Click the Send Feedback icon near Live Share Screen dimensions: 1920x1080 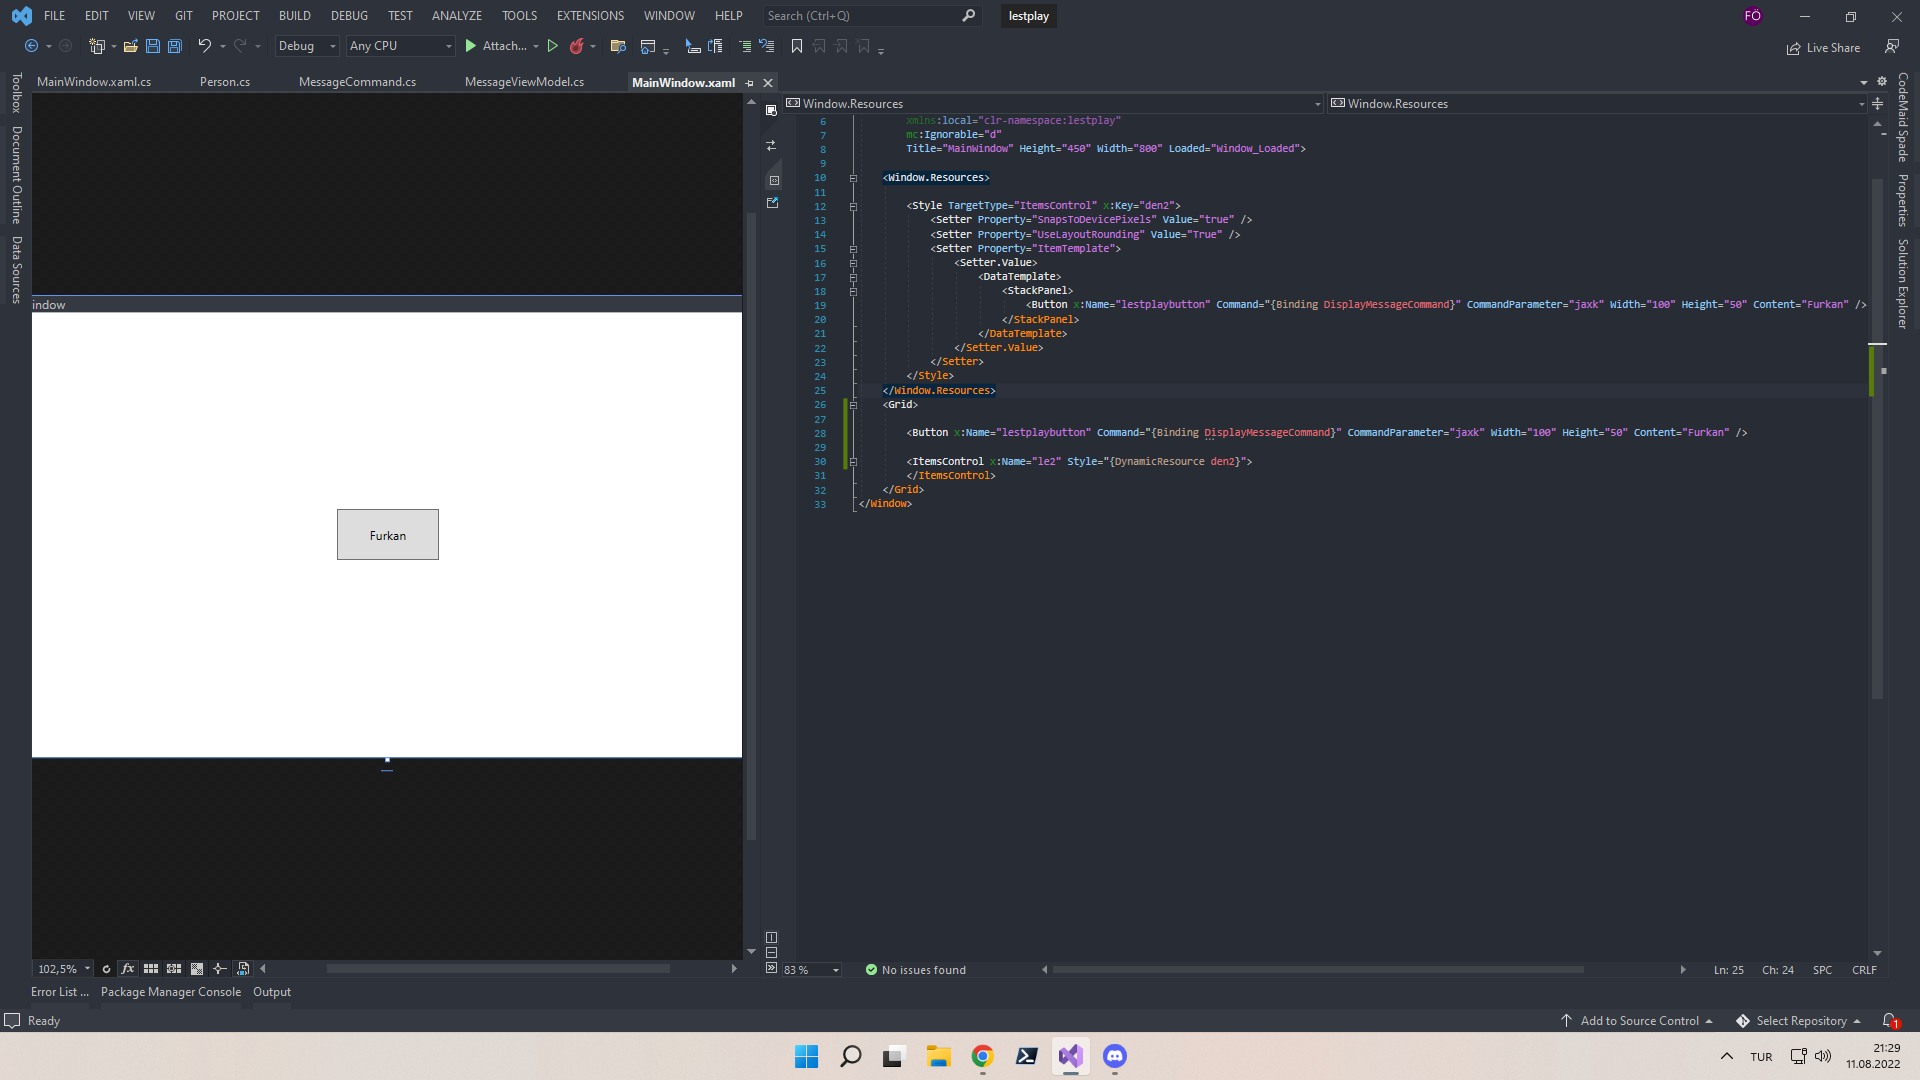click(x=1892, y=47)
